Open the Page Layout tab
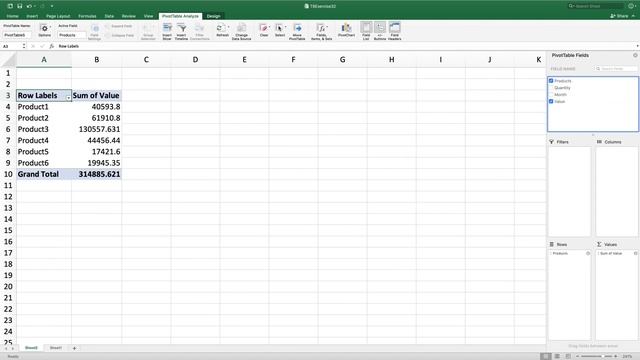640x360 pixels. (x=58, y=16)
